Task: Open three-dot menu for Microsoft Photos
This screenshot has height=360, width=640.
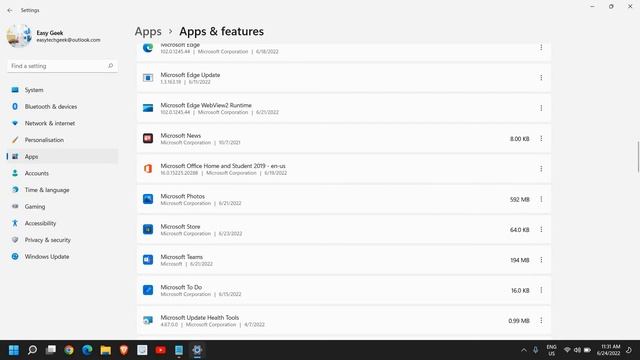Action: pyautogui.click(x=541, y=199)
